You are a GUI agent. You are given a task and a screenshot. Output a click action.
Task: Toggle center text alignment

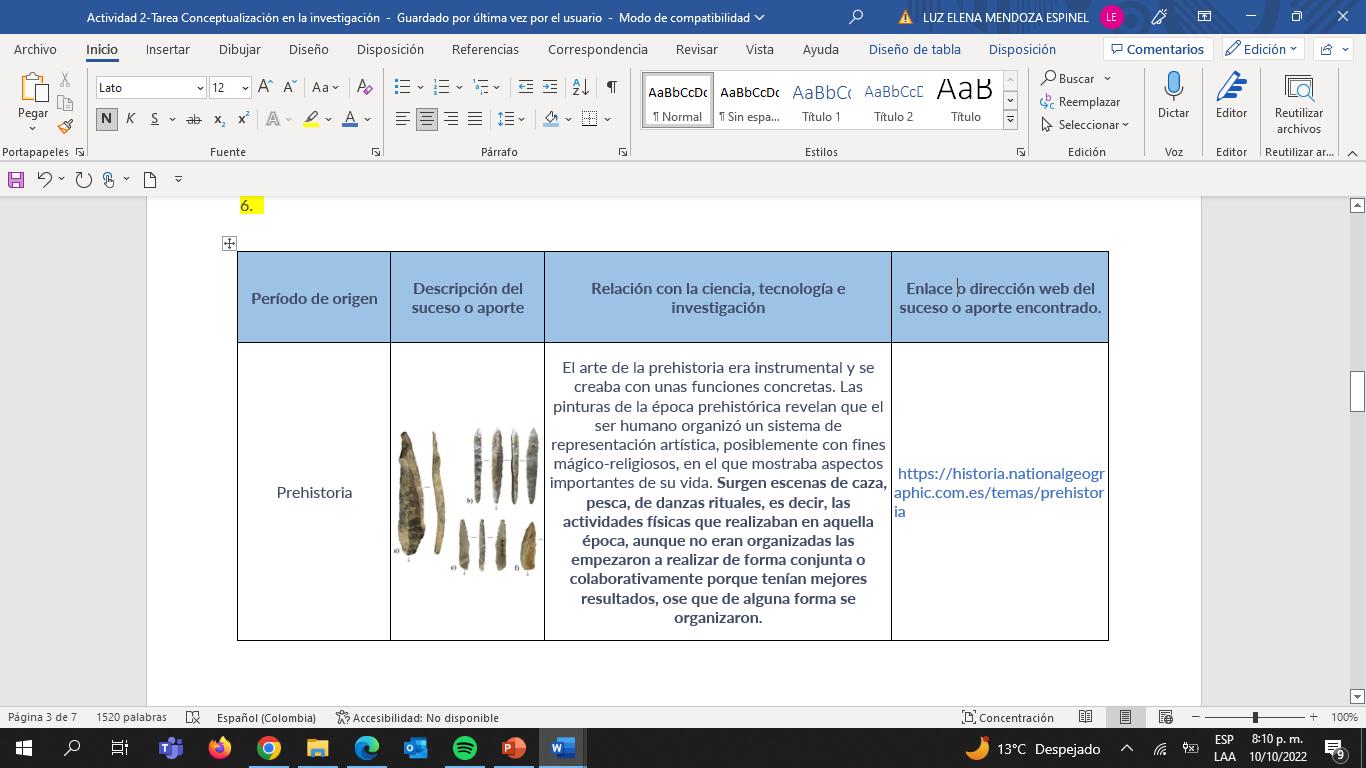(x=427, y=119)
